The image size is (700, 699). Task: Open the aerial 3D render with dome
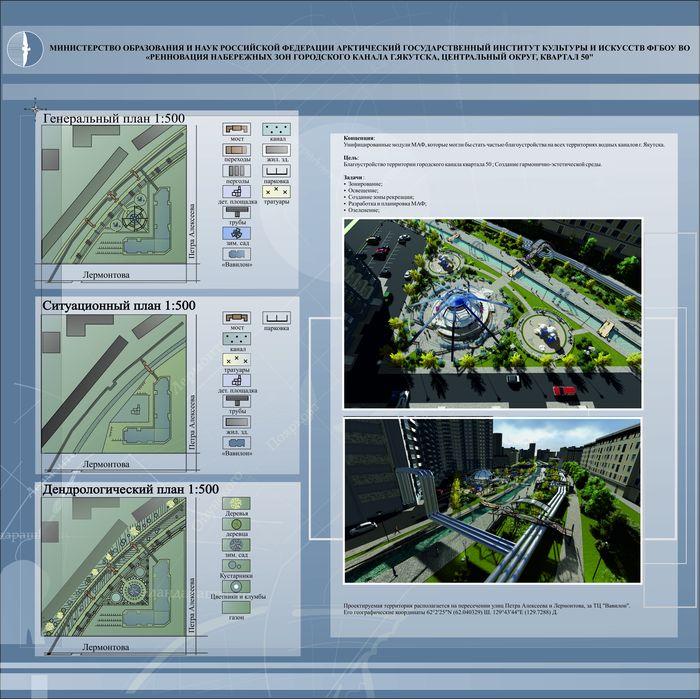point(492,313)
